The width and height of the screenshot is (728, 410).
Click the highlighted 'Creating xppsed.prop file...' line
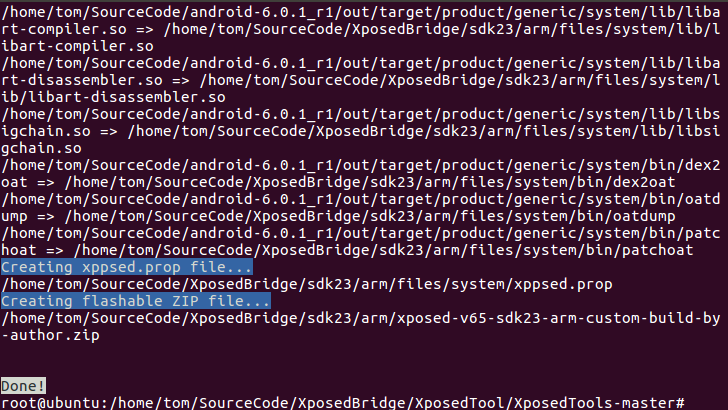[x=126, y=267]
